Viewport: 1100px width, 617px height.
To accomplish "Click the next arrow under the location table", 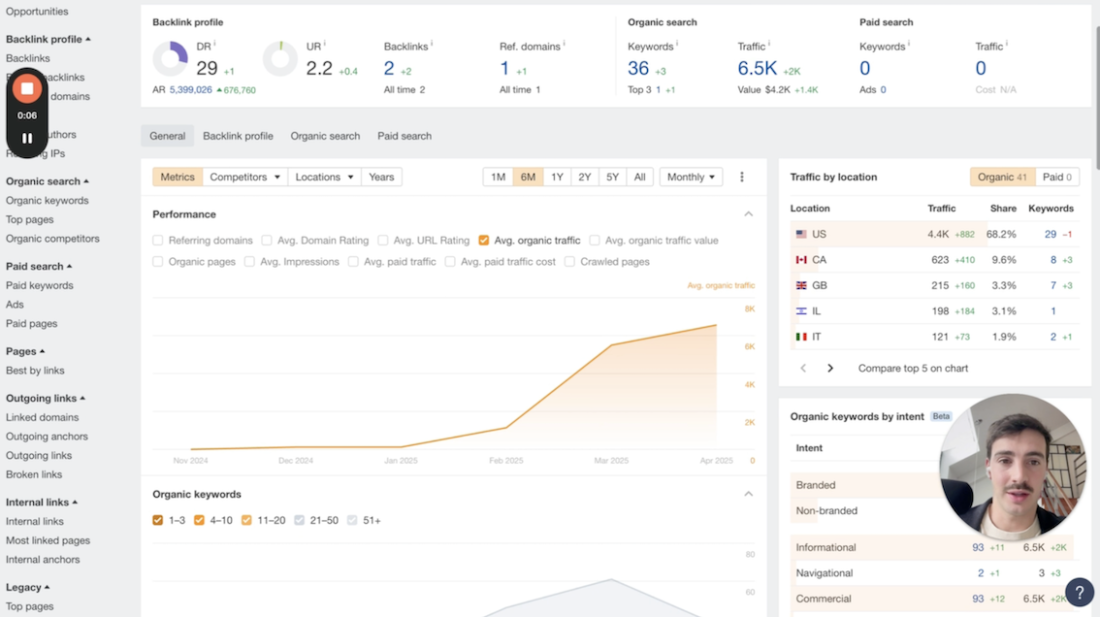I will point(830,368).
